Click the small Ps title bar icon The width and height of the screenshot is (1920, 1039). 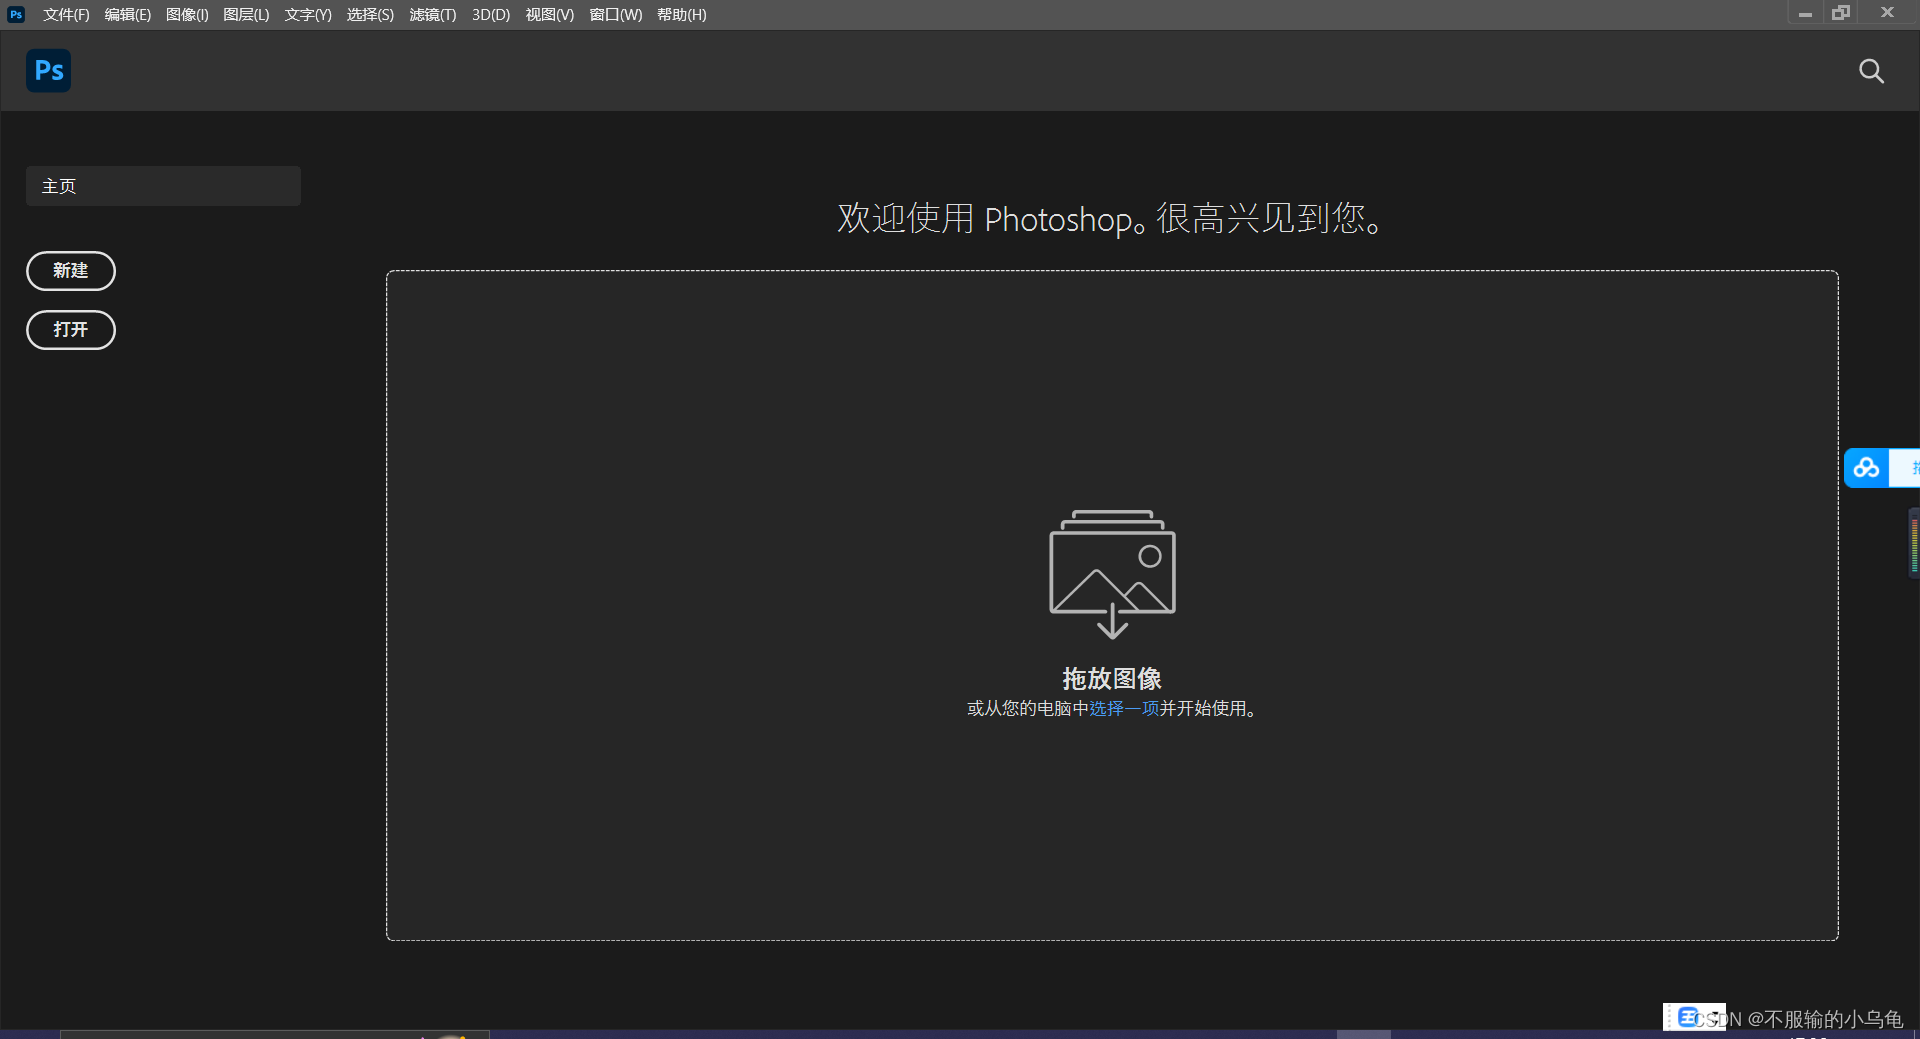pyautogui.click(x=16, y=14)
